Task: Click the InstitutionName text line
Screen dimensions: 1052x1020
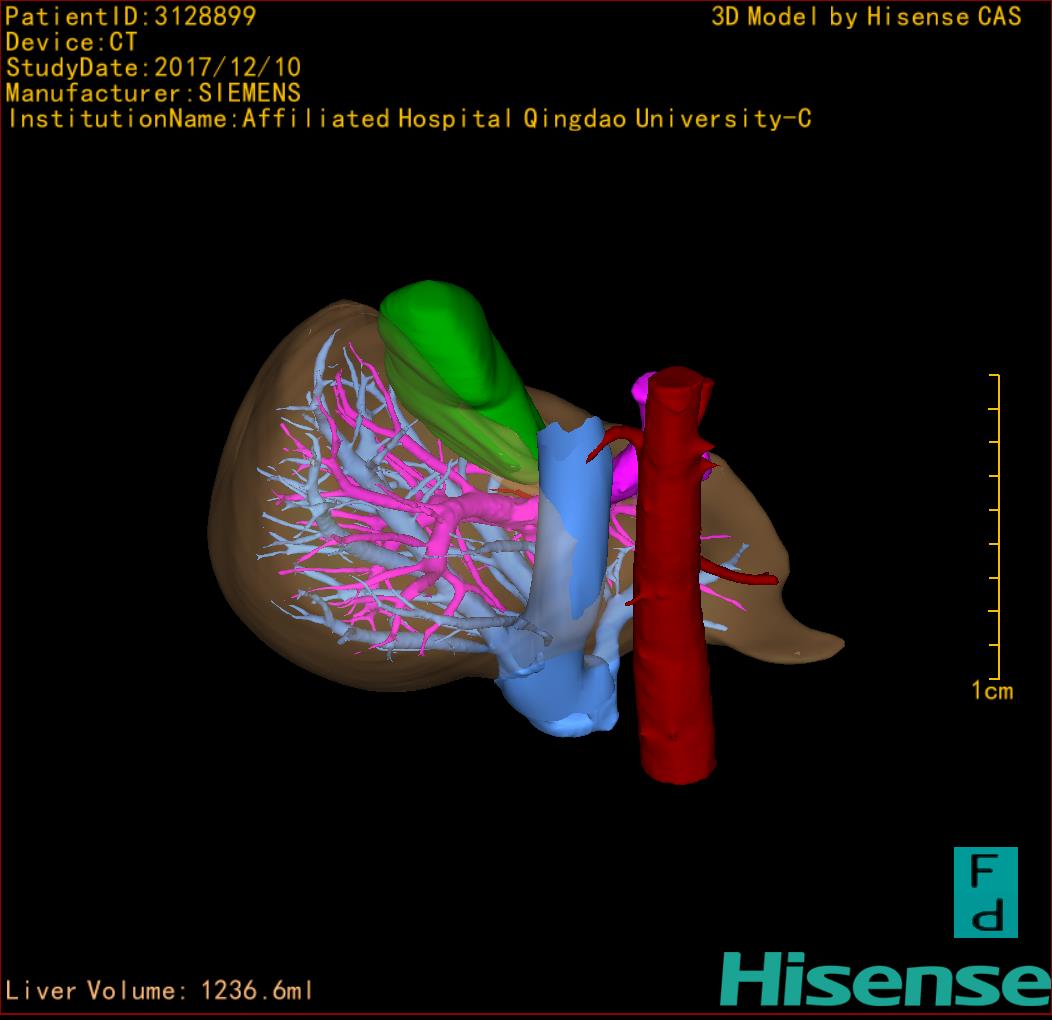Action: pos(408,119)
